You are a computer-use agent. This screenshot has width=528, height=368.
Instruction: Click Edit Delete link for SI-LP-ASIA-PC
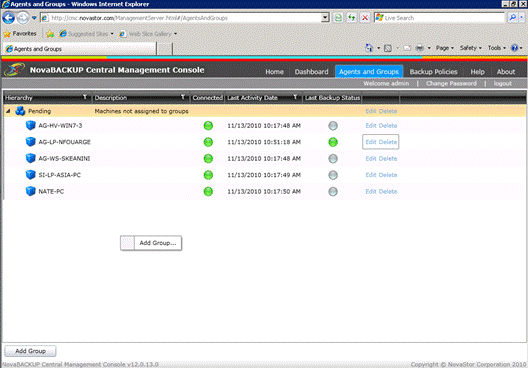(381, 175)
